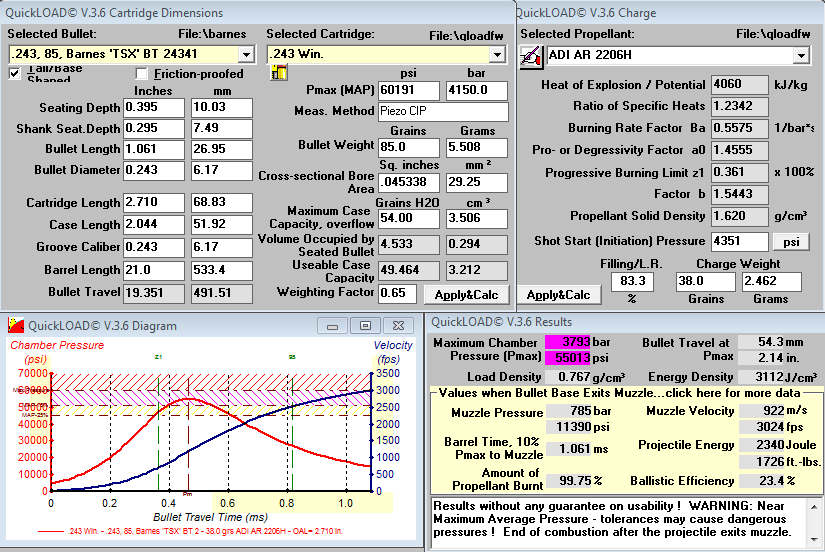Screen dimensions: 825x552
Task: Click the Barrel Length inches field
Action: pos(154,270)
